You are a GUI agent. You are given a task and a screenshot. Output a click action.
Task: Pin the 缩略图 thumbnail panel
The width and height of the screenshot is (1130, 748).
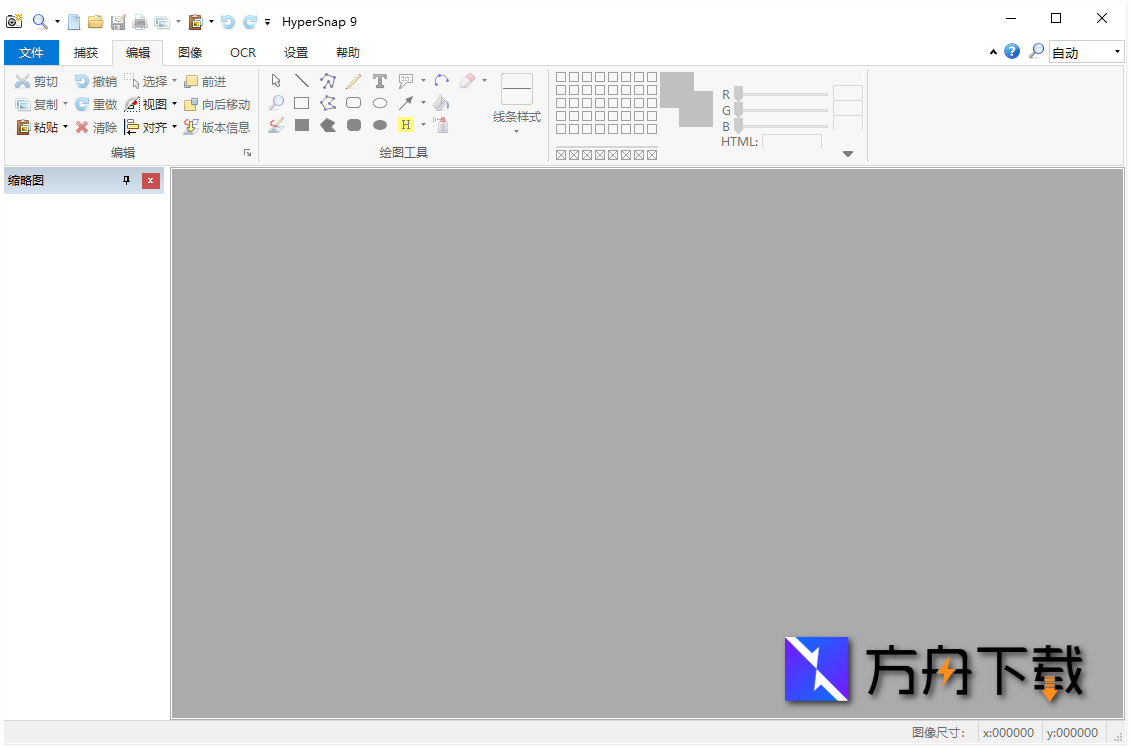[x=126, y=181]
